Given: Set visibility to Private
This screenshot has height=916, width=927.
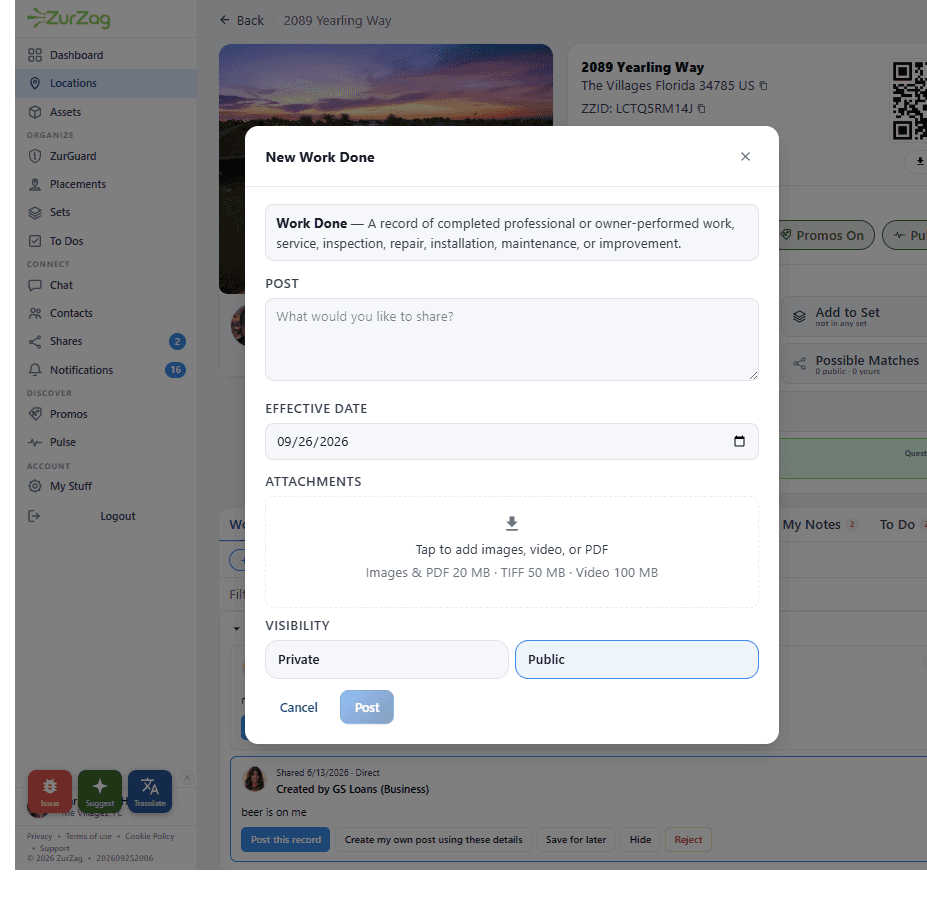Looking at the screenshot, I should [x=387, y=659].
